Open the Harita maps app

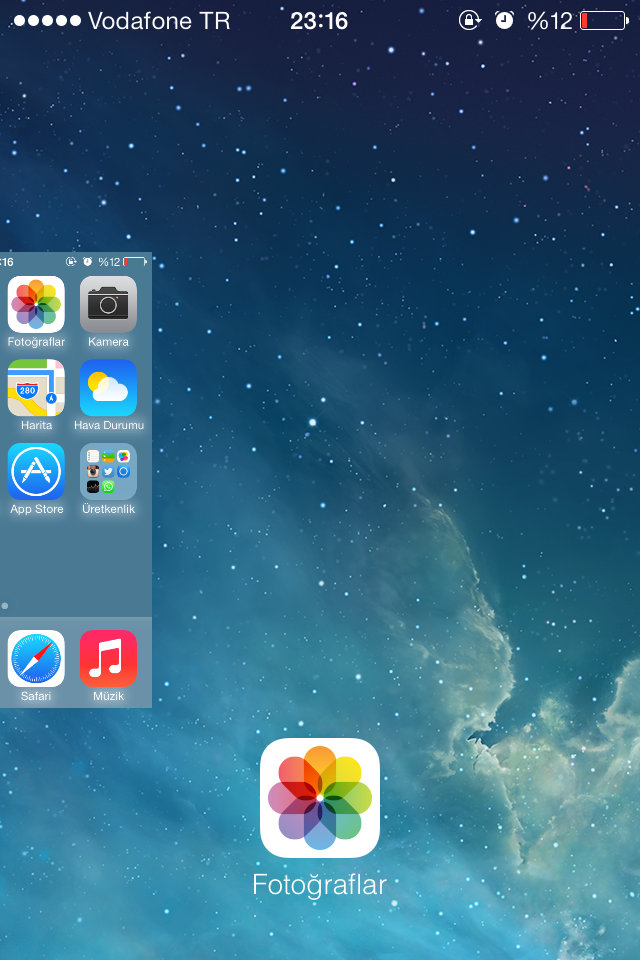coord(36,388)
